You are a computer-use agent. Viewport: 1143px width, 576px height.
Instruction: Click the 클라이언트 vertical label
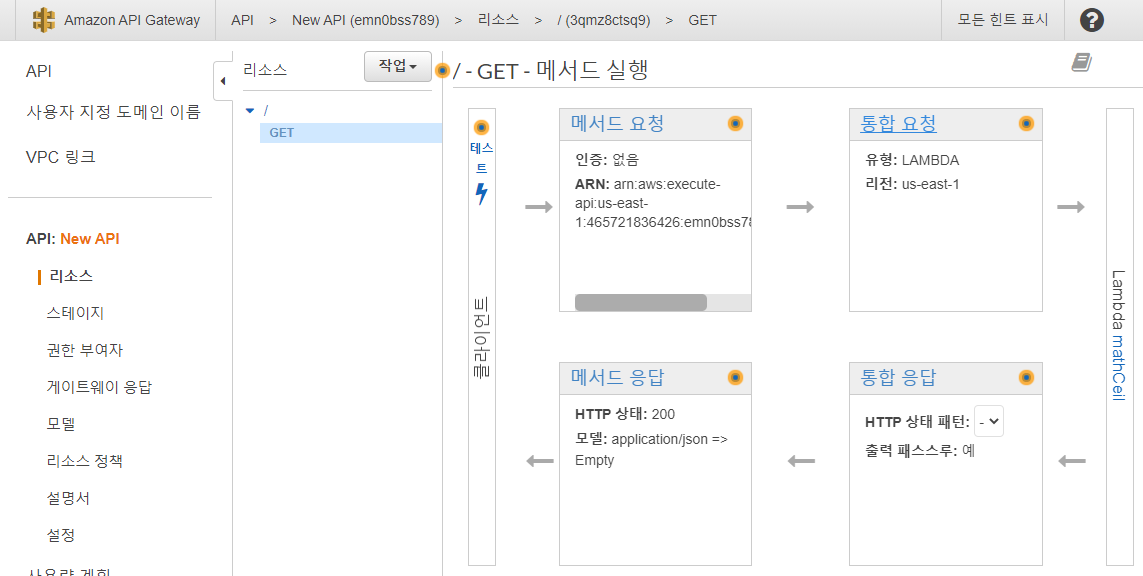481,337
